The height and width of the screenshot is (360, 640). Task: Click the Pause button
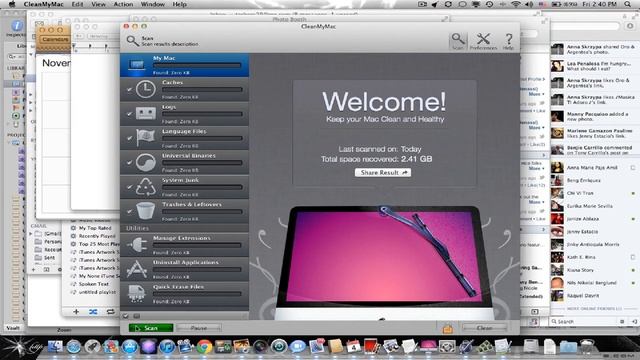pos(199,328)
